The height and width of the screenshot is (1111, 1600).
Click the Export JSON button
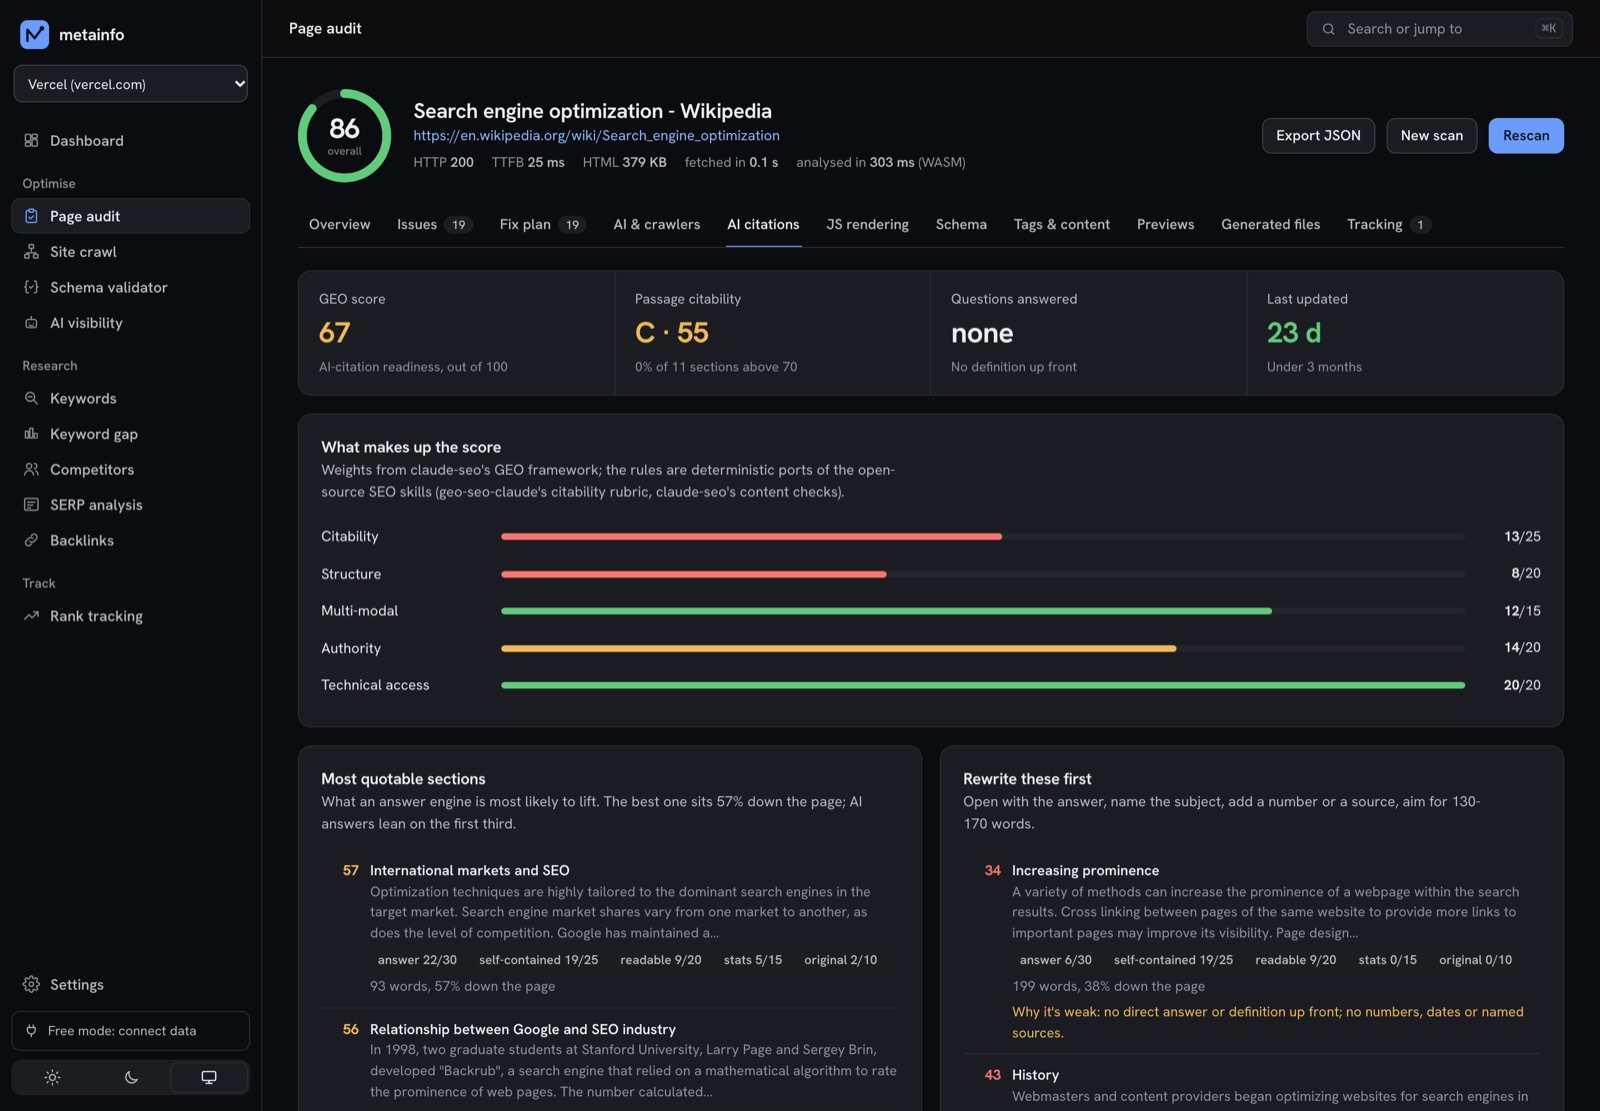pos(1318,136)
